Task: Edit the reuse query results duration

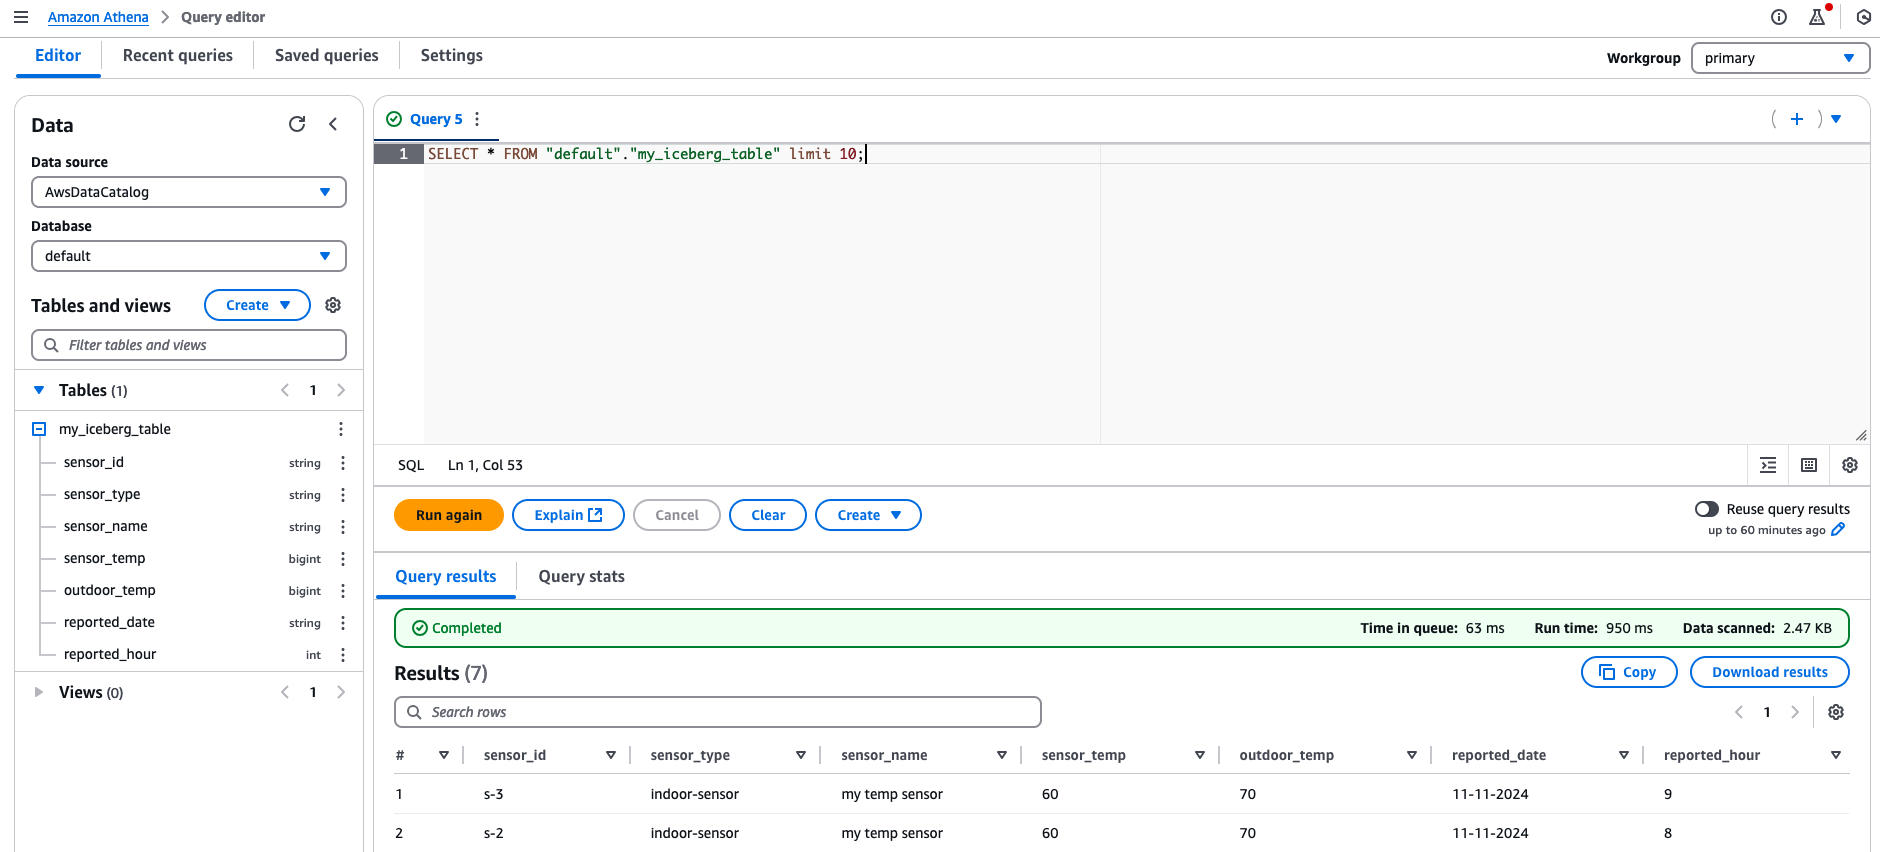Action: [x=1838, y=530]
